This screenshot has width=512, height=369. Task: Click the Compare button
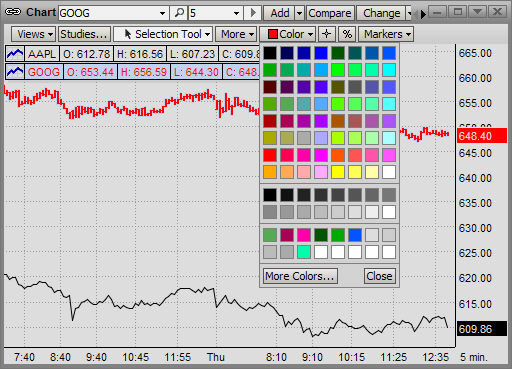click(x=330, y=13)
